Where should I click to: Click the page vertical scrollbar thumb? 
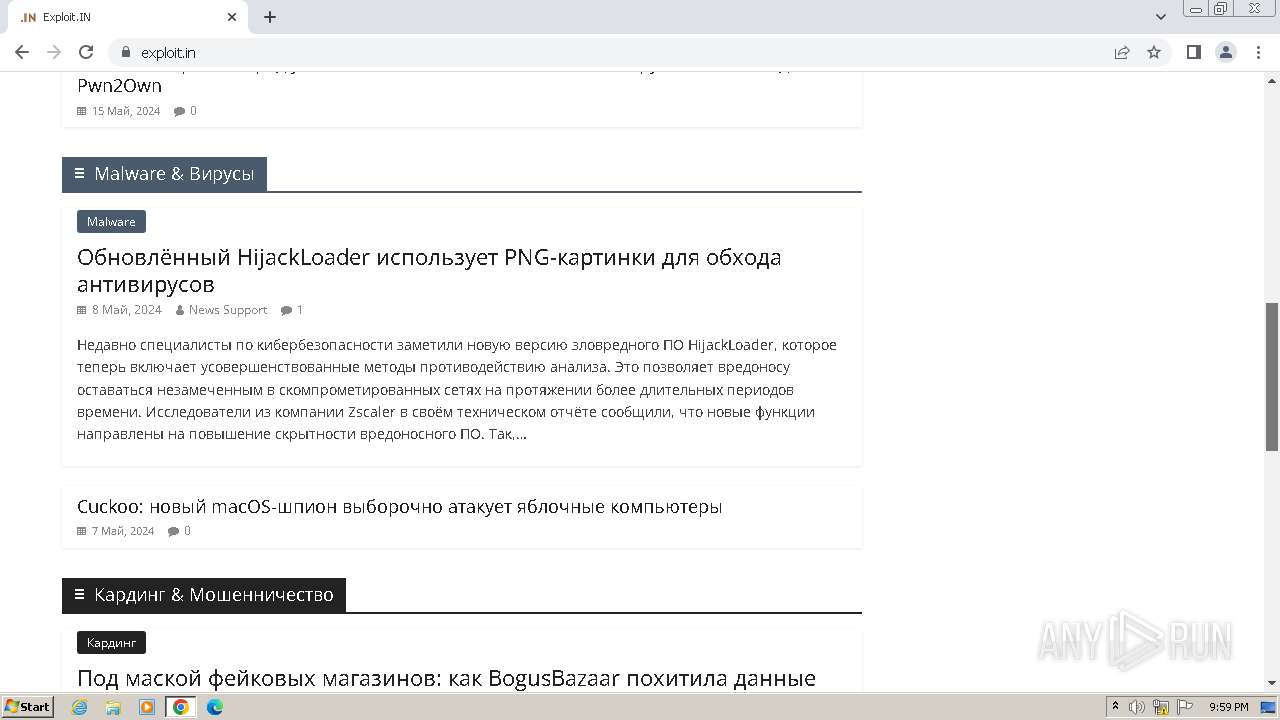[x=1272, y=376]
